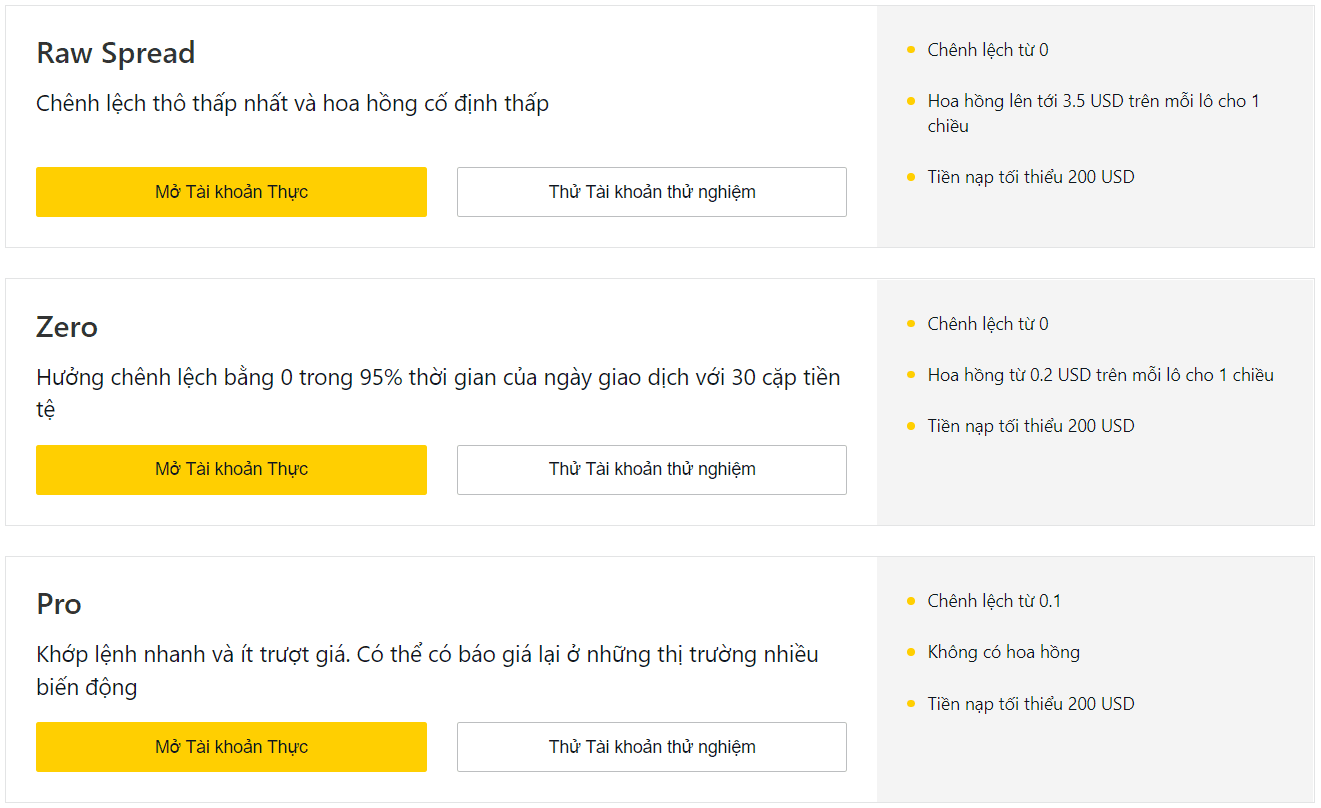Click the bullet 'Chênh lệch từ 0.1'
This screenshot has width=1321, height=808.
994,601
